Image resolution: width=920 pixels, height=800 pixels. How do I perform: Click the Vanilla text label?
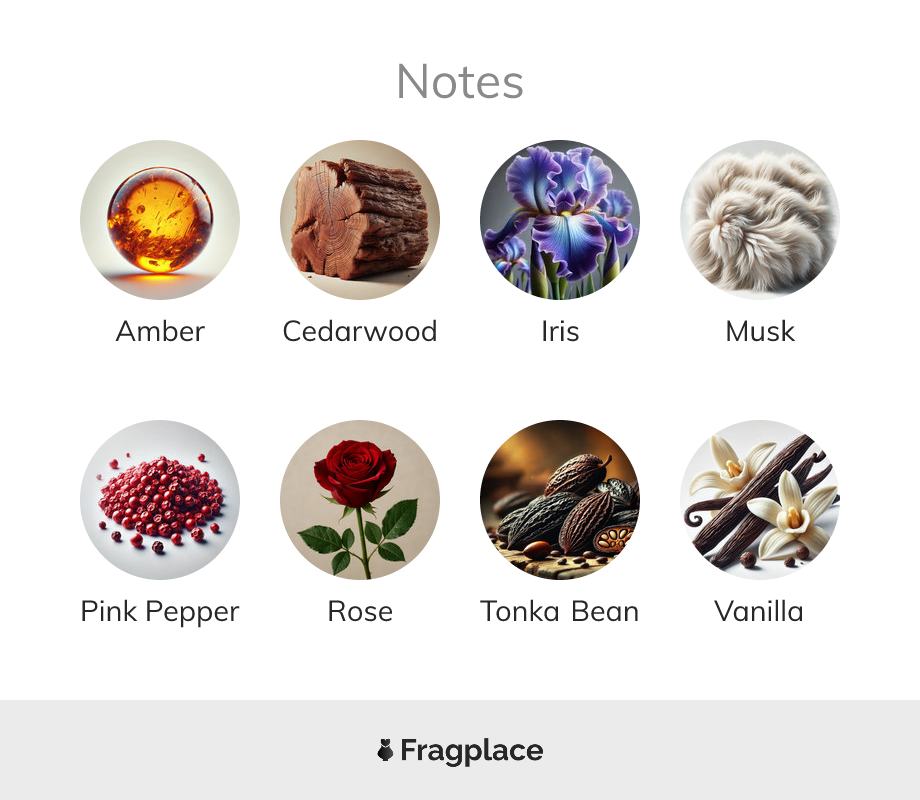pos(759,611)
